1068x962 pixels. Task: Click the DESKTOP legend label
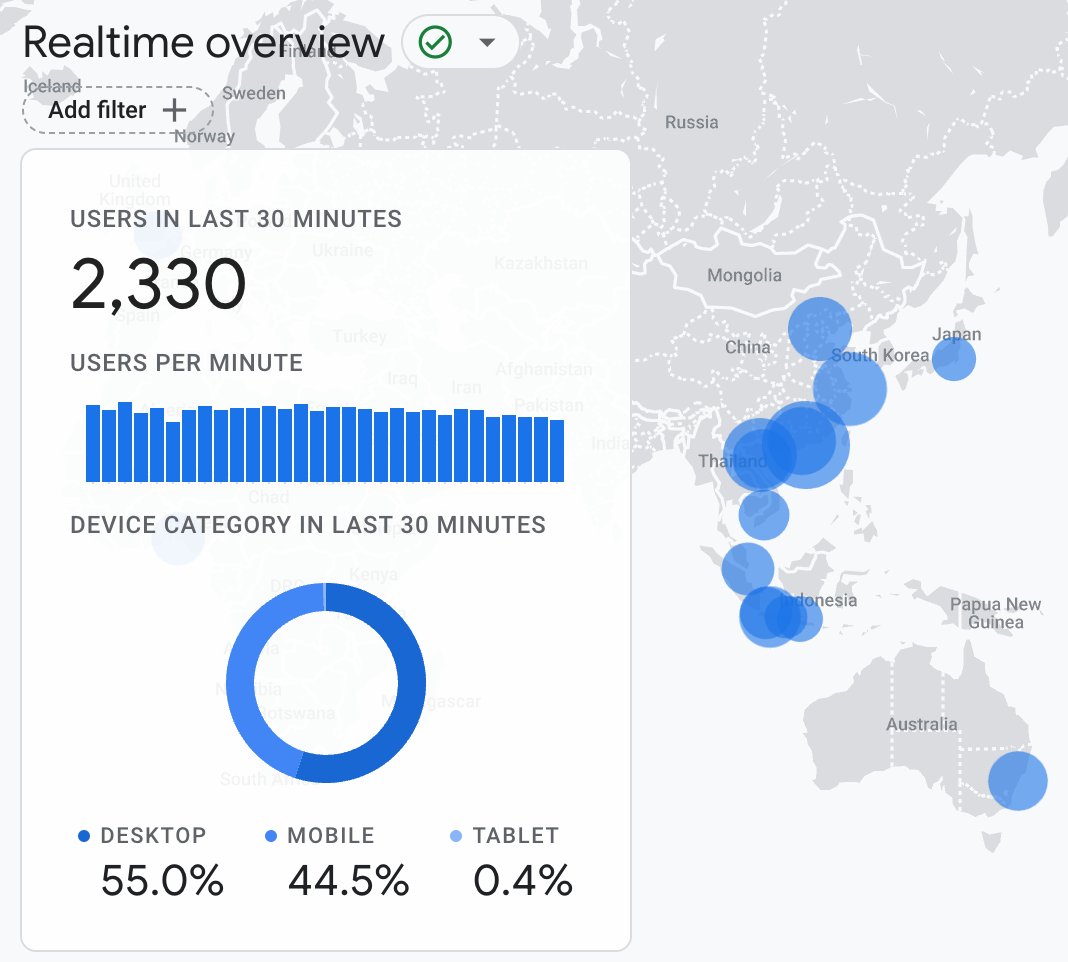point(153,836)
